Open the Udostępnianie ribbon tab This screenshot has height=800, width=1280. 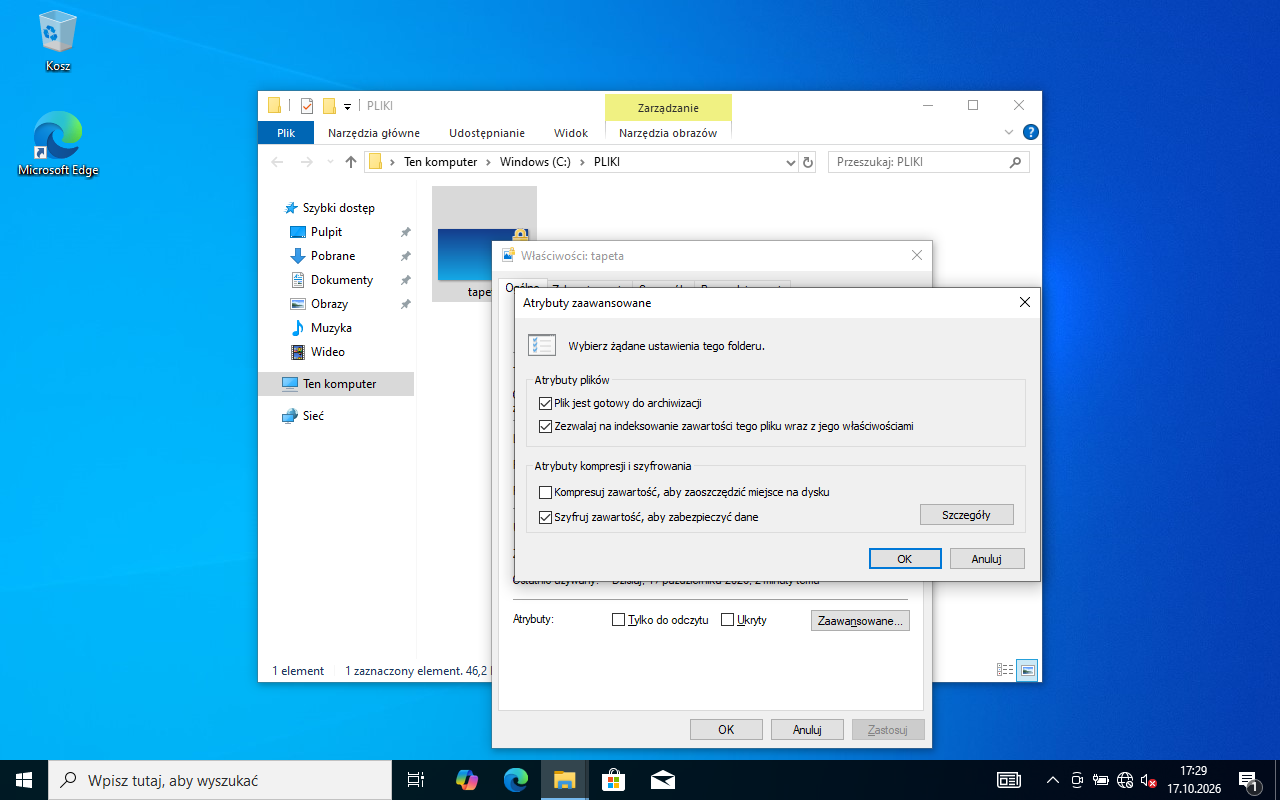[x=487, y=133]
